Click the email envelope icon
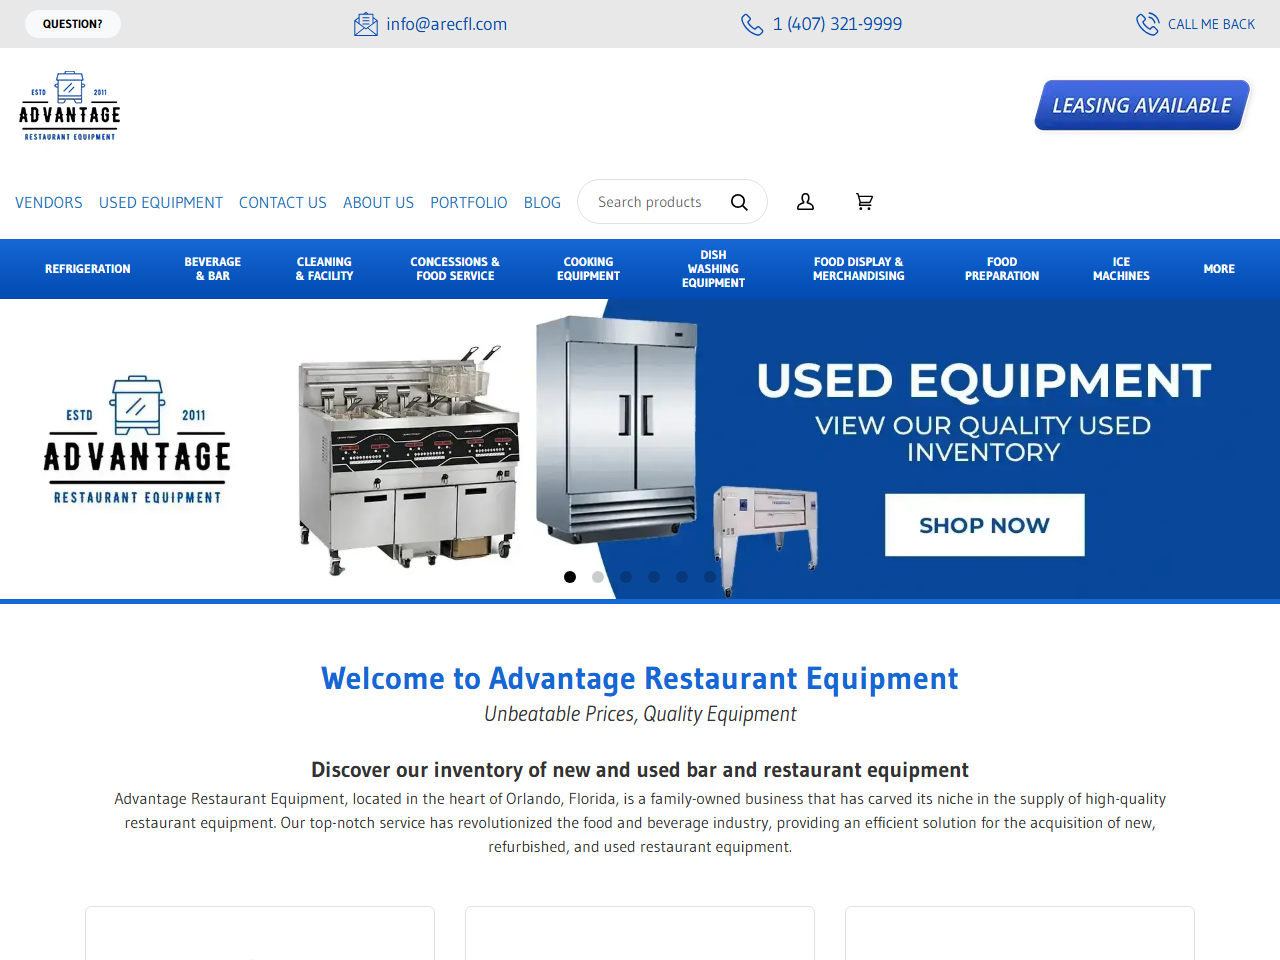This screenshot has height=960, width=1280. (366, 24)
